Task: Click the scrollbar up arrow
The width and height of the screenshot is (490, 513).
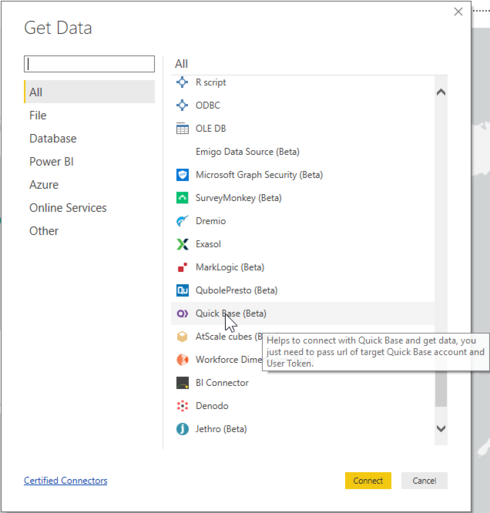Action: click(441, 92)
